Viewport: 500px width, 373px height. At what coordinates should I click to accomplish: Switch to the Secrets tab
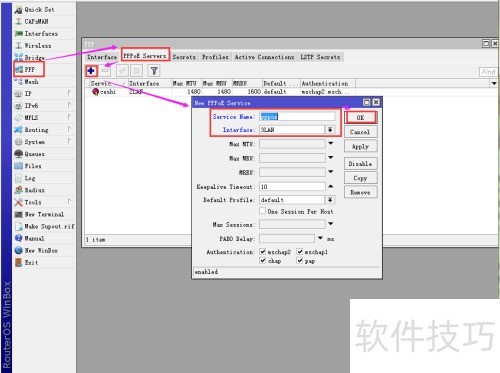184,57
